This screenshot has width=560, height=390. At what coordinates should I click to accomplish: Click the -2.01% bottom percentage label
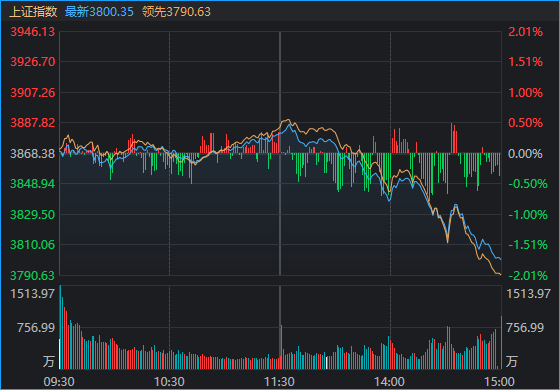[528, 276]
